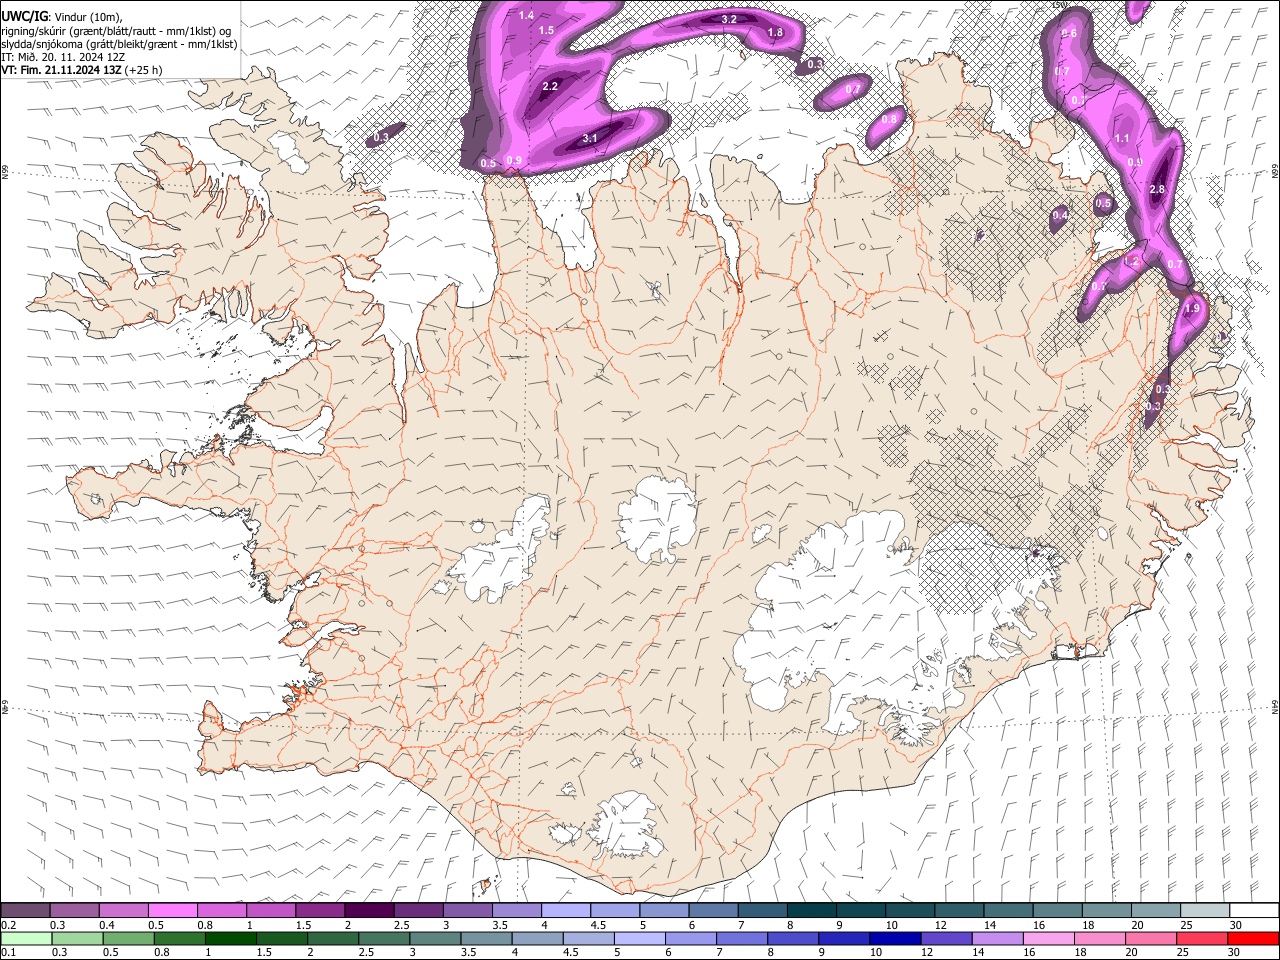The height and width of the screenshot is (960, 1280).
Task: Click the 'VT: Fim. 21.11.2024 13Z' line
Action: click(x=82, y=70)
